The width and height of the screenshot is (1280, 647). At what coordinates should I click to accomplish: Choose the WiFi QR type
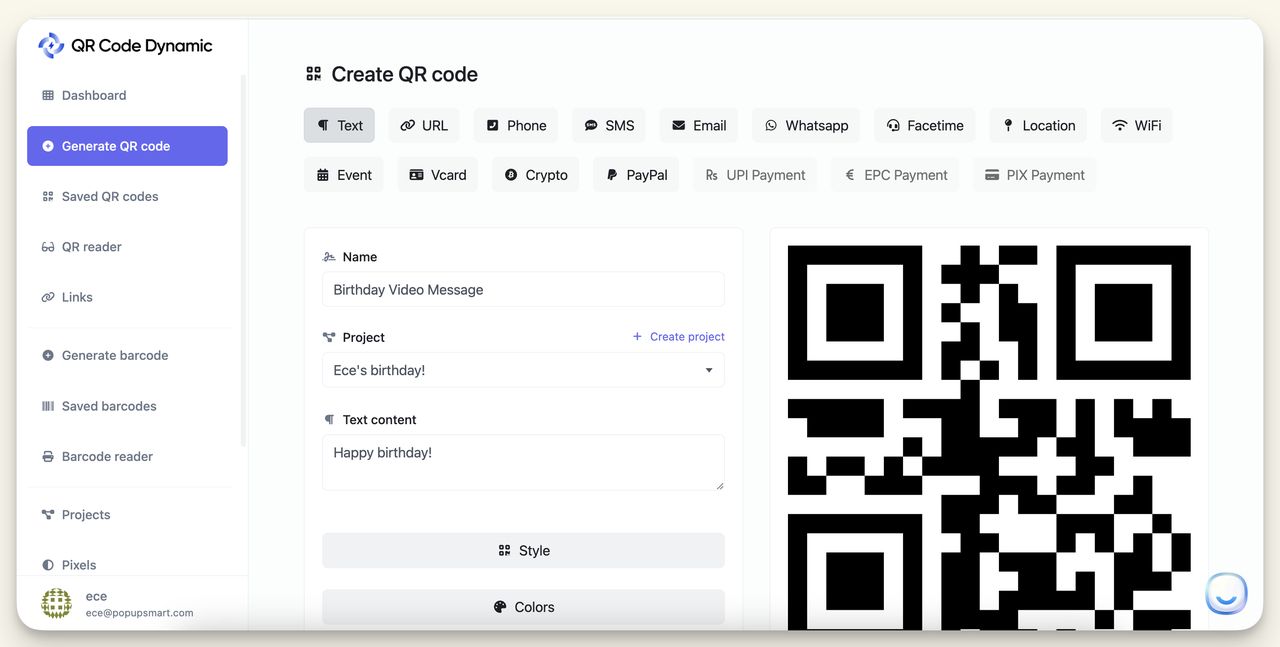point(1136,126)
